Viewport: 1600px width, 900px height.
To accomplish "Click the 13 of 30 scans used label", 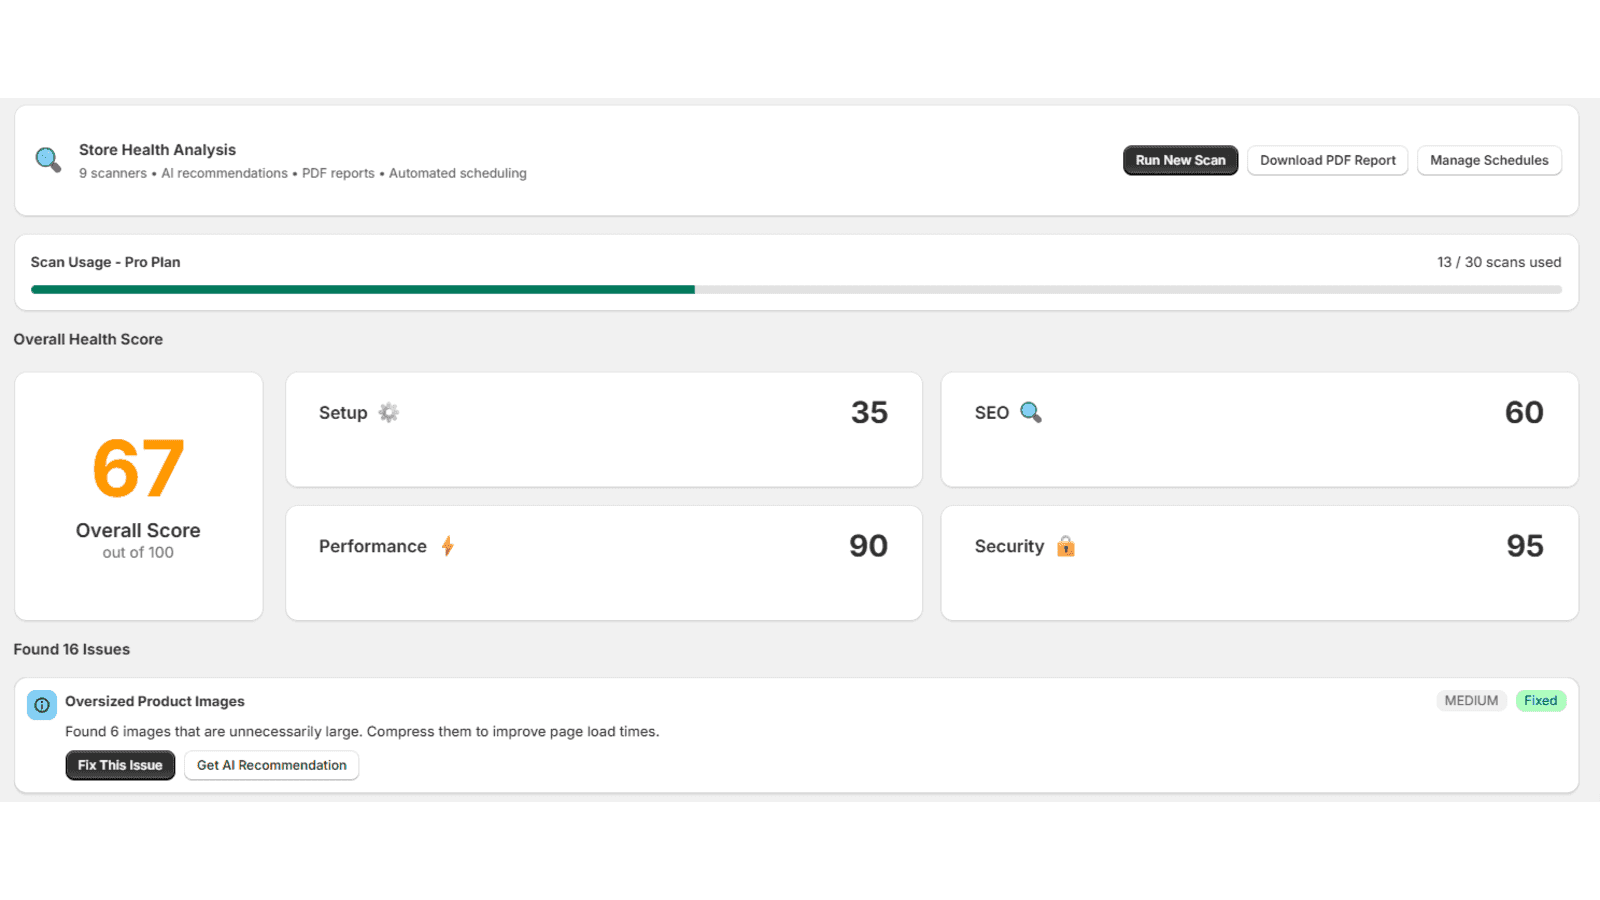I will (1499, 261).
